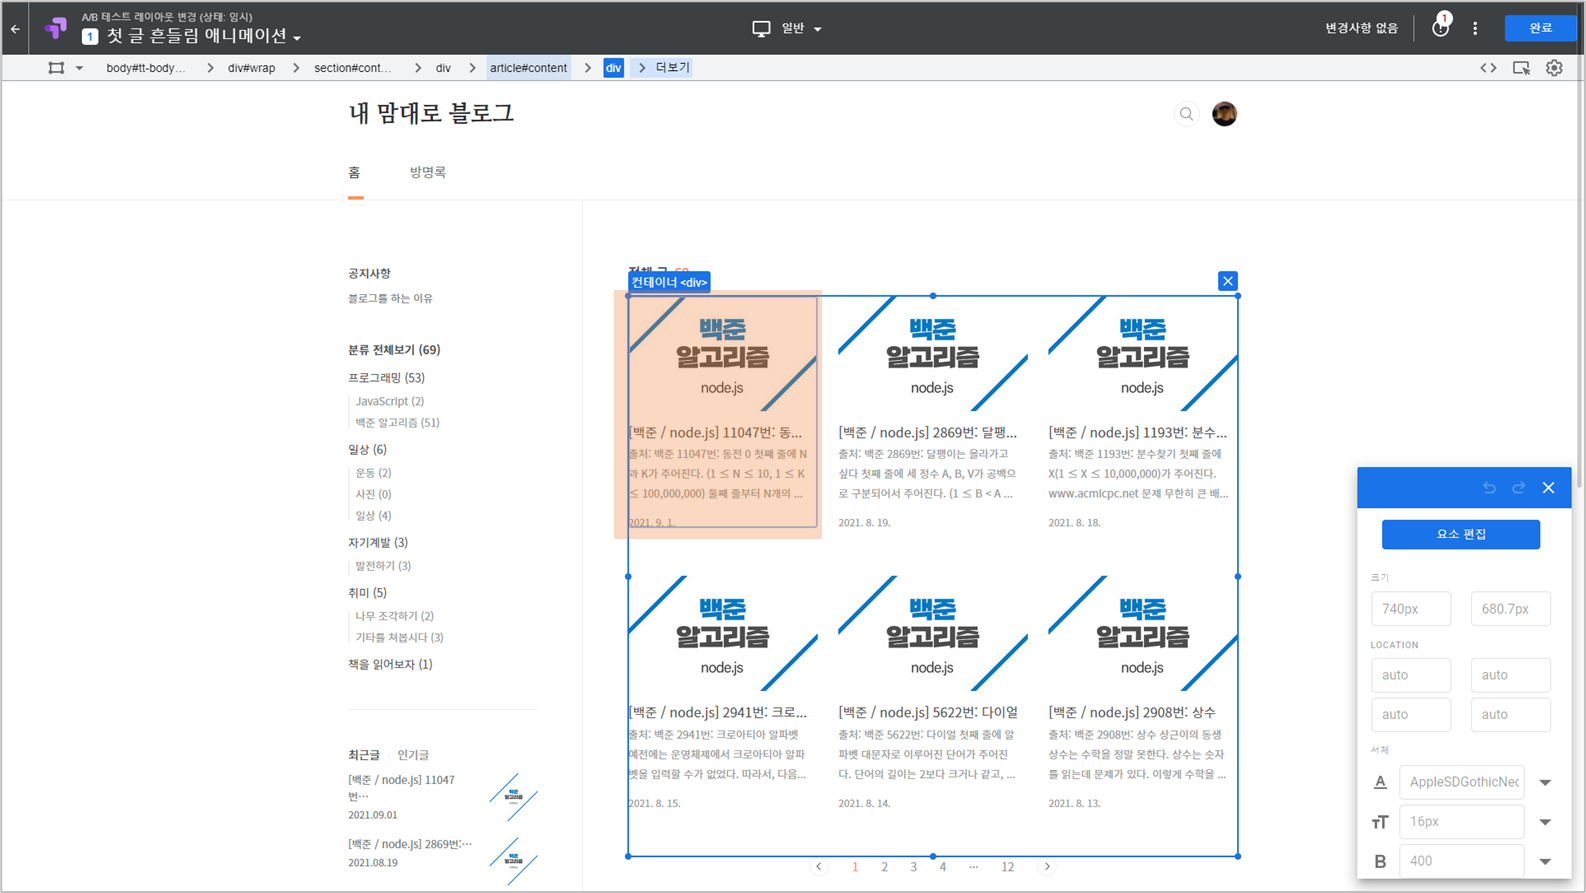1586x893 pixels.
Task: Open 자기계발 (3) category
Action: (378, 543)
